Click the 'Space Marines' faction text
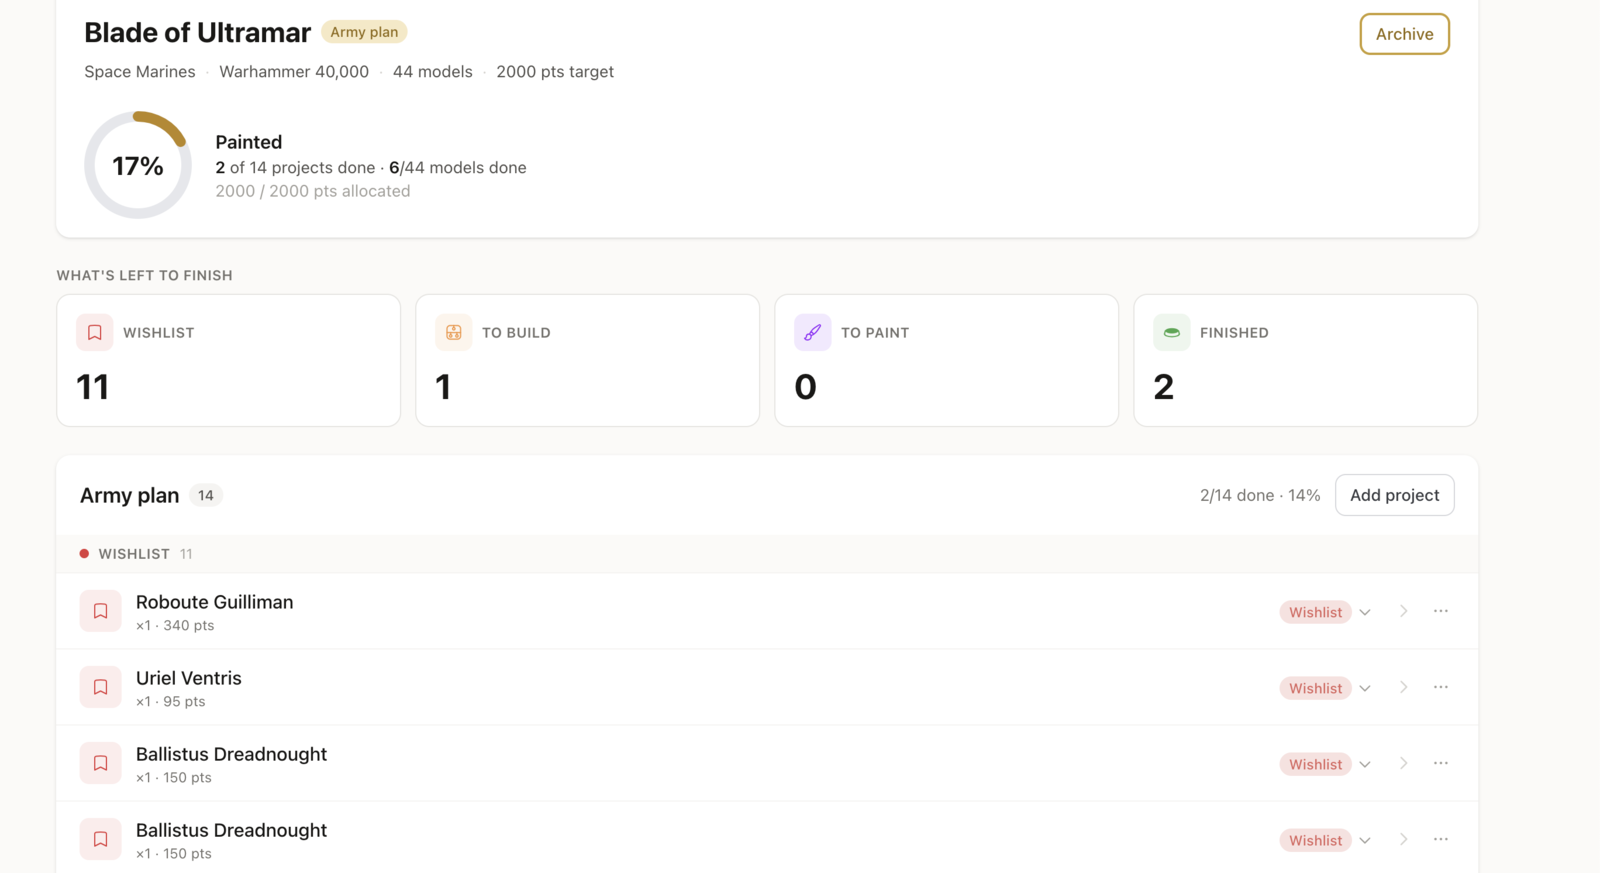Viewport: 1600px width, 873px height. click(x=140, y=72)
